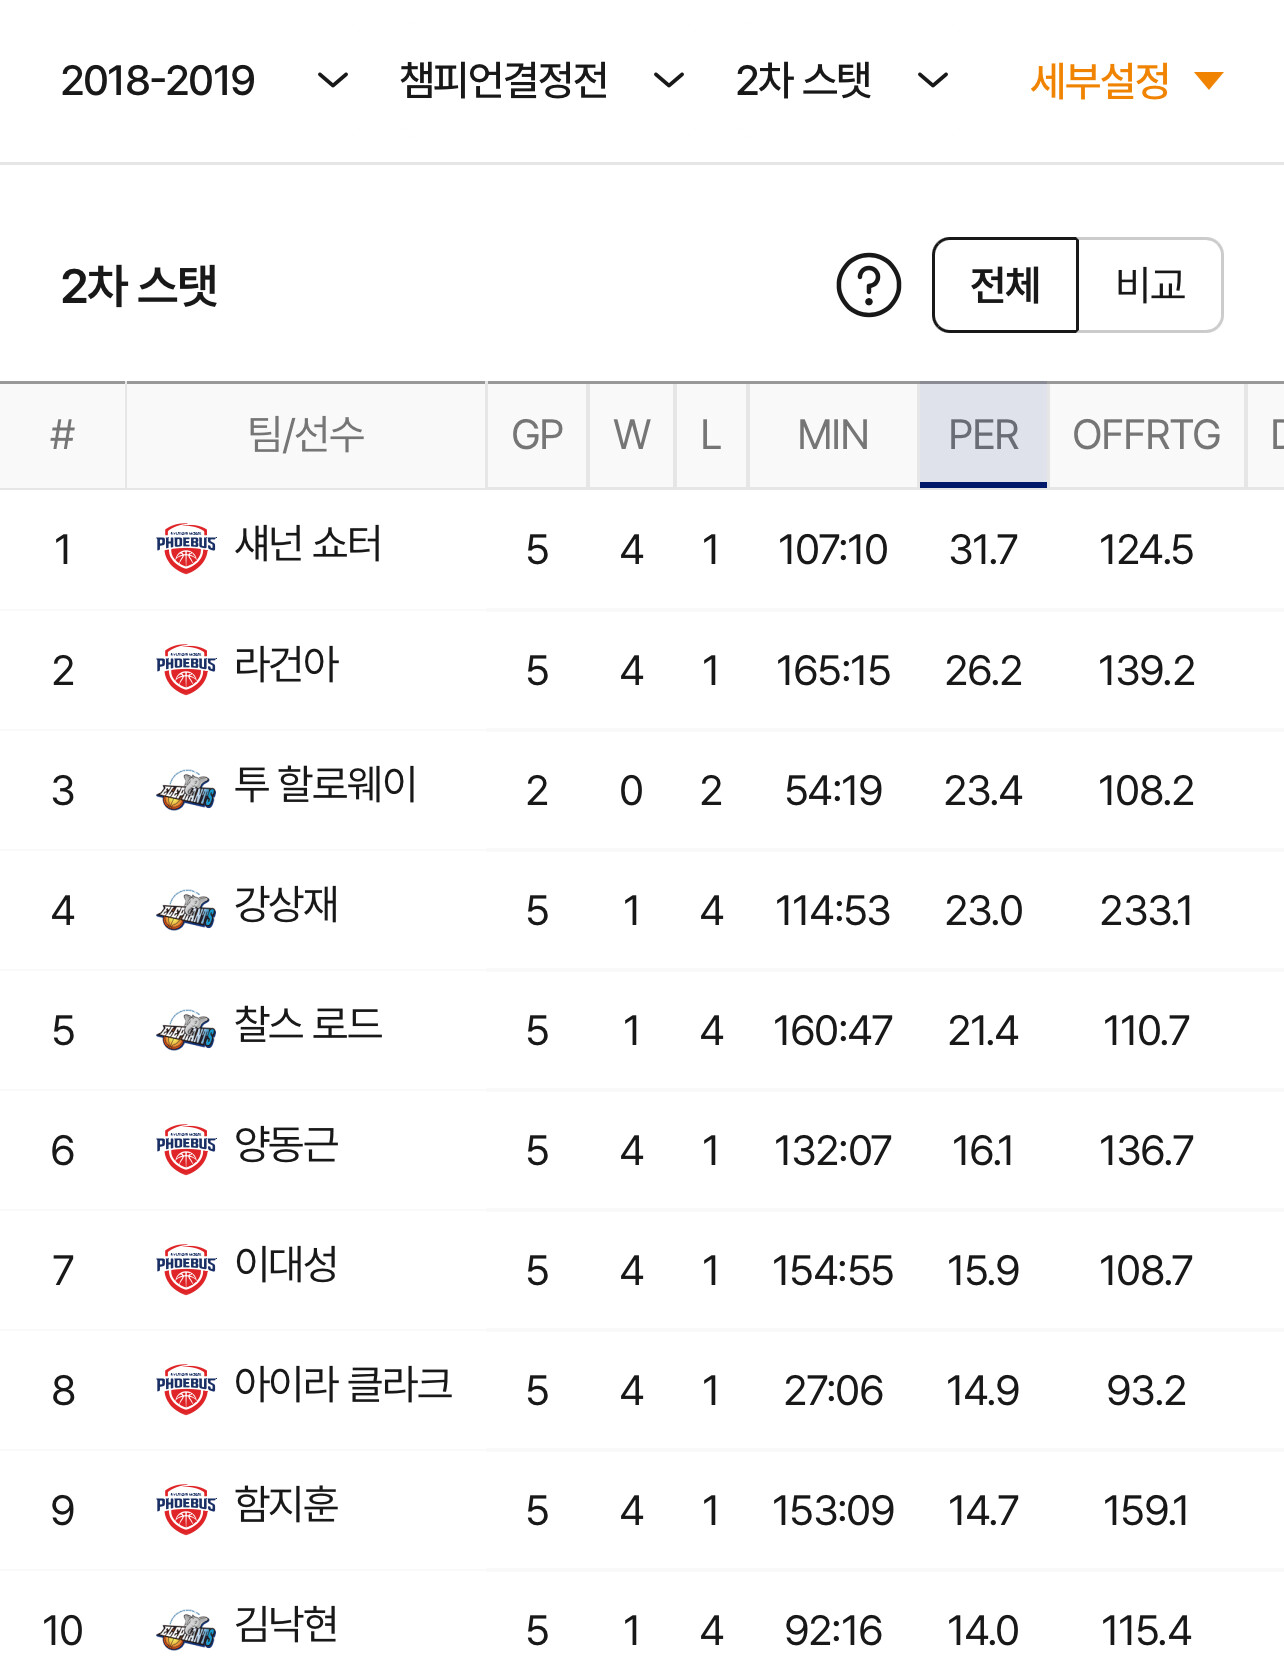Sort by the PER column header
The height and width of the screenshot is (1680, 1284).
[x=983, y=435]
